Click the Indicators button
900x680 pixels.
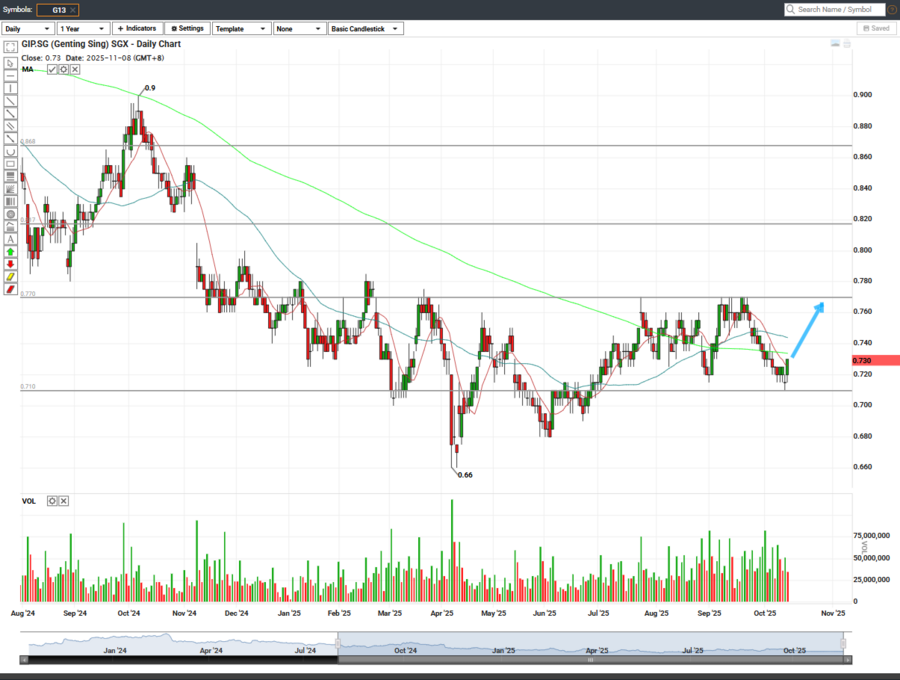[136, 29]
